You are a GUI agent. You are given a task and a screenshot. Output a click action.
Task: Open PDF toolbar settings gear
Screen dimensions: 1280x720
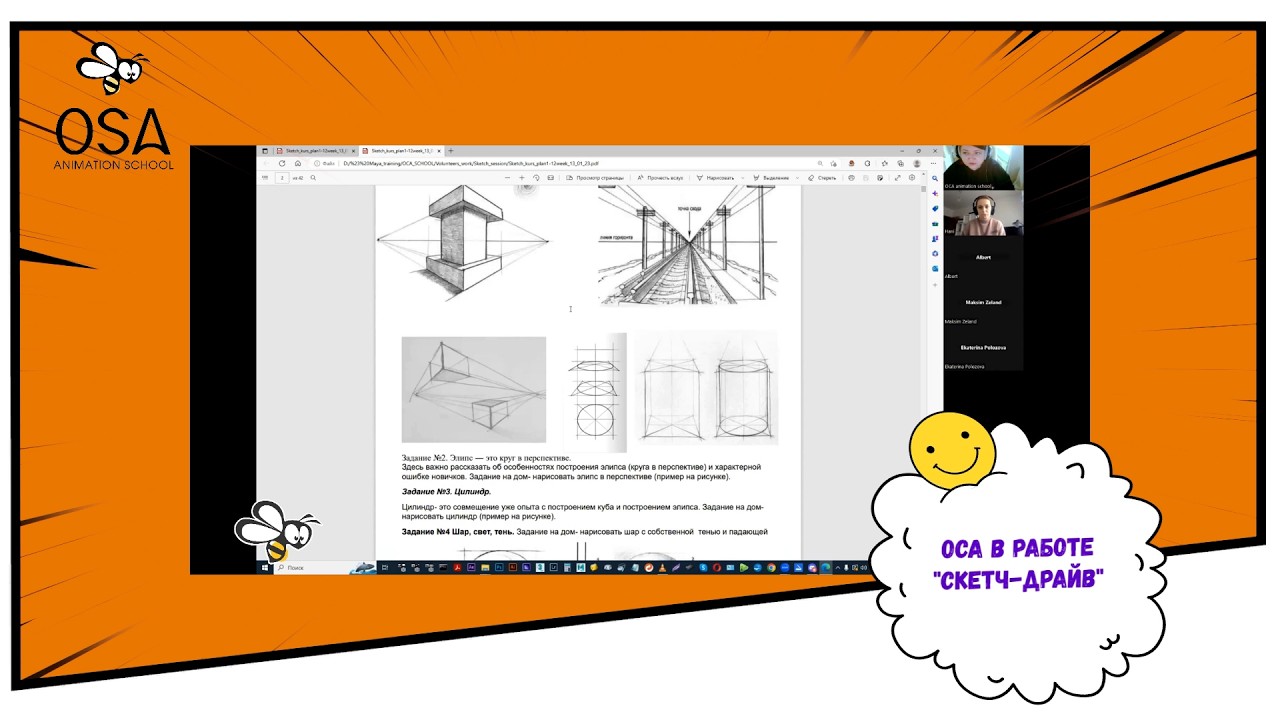click(x=912, y=178)
